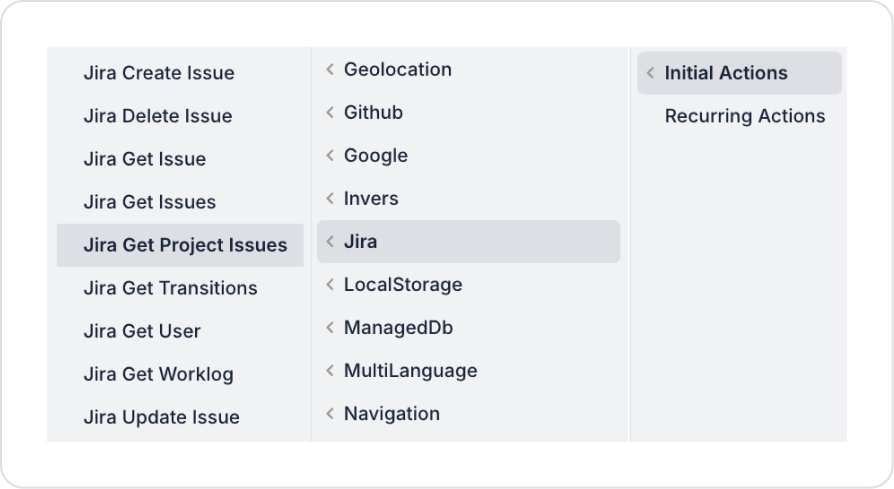Click the LocalStorage chevron icon
Screen dimensions: 894x489
pos(330,285)
